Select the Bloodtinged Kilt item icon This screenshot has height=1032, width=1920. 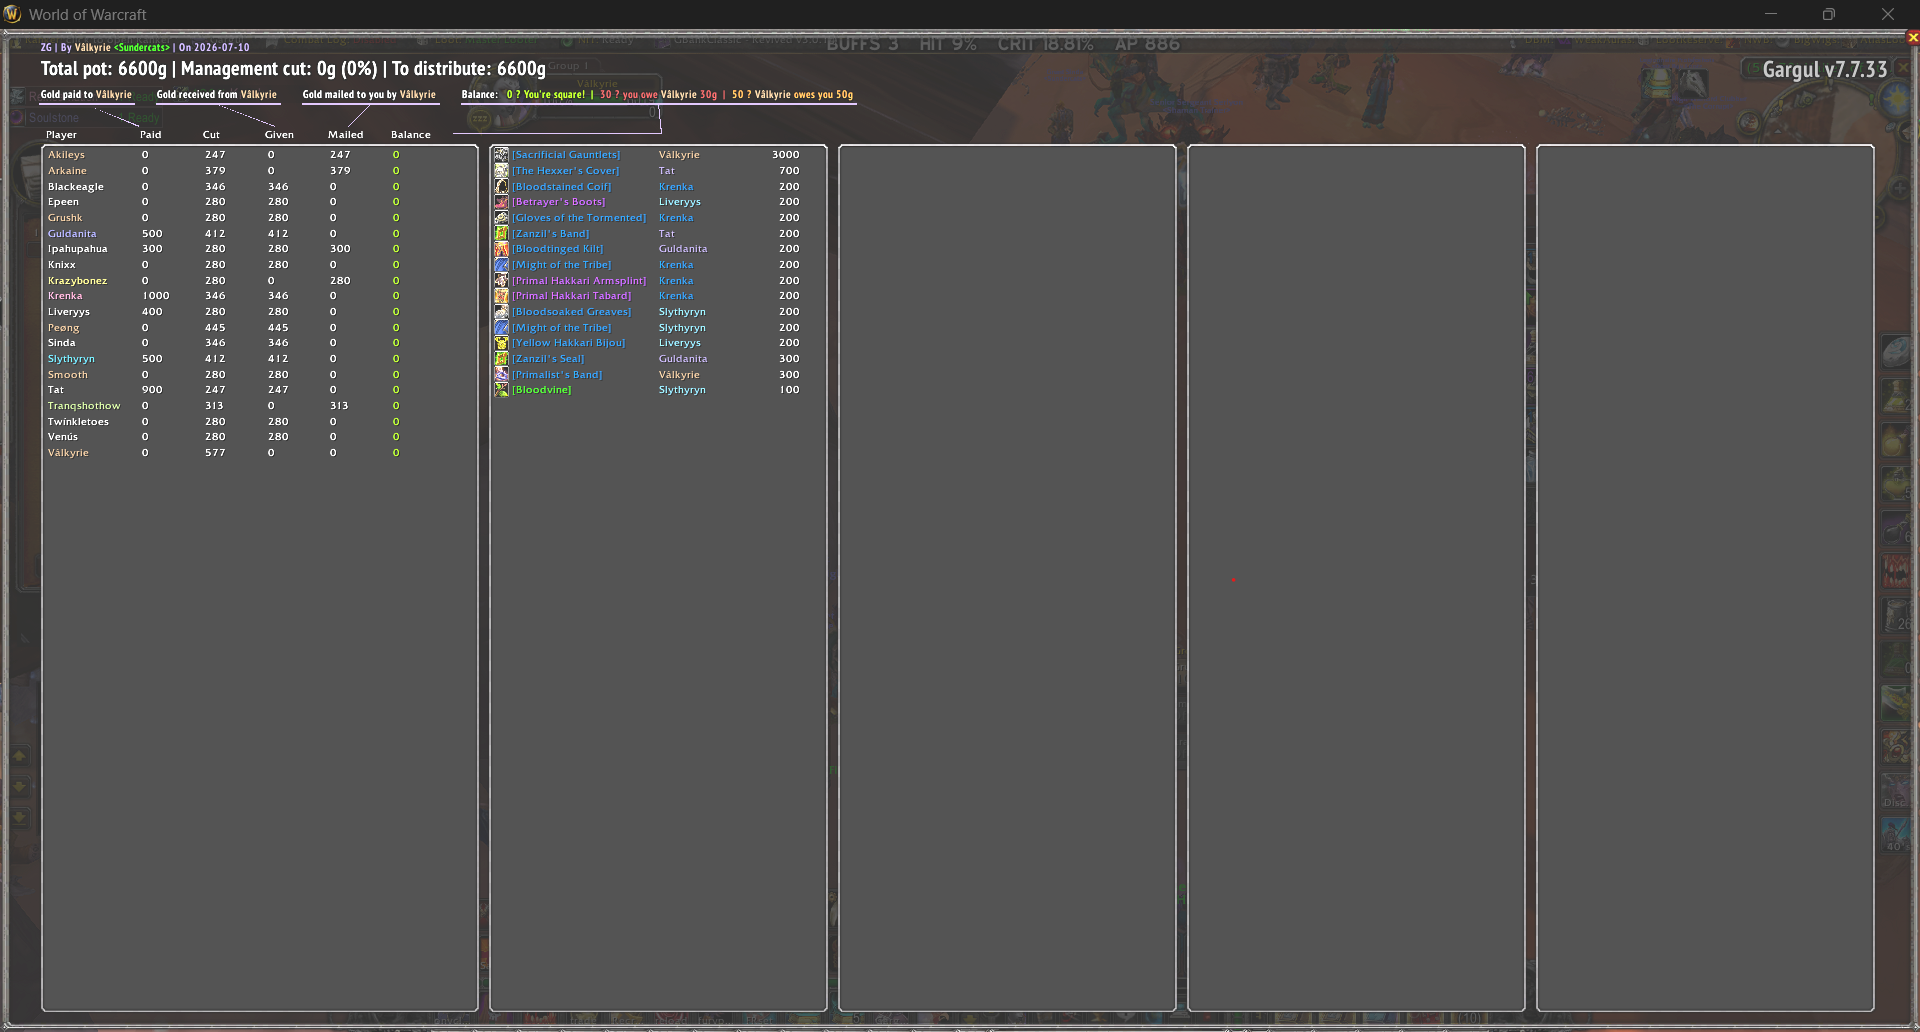coord(502,249)
